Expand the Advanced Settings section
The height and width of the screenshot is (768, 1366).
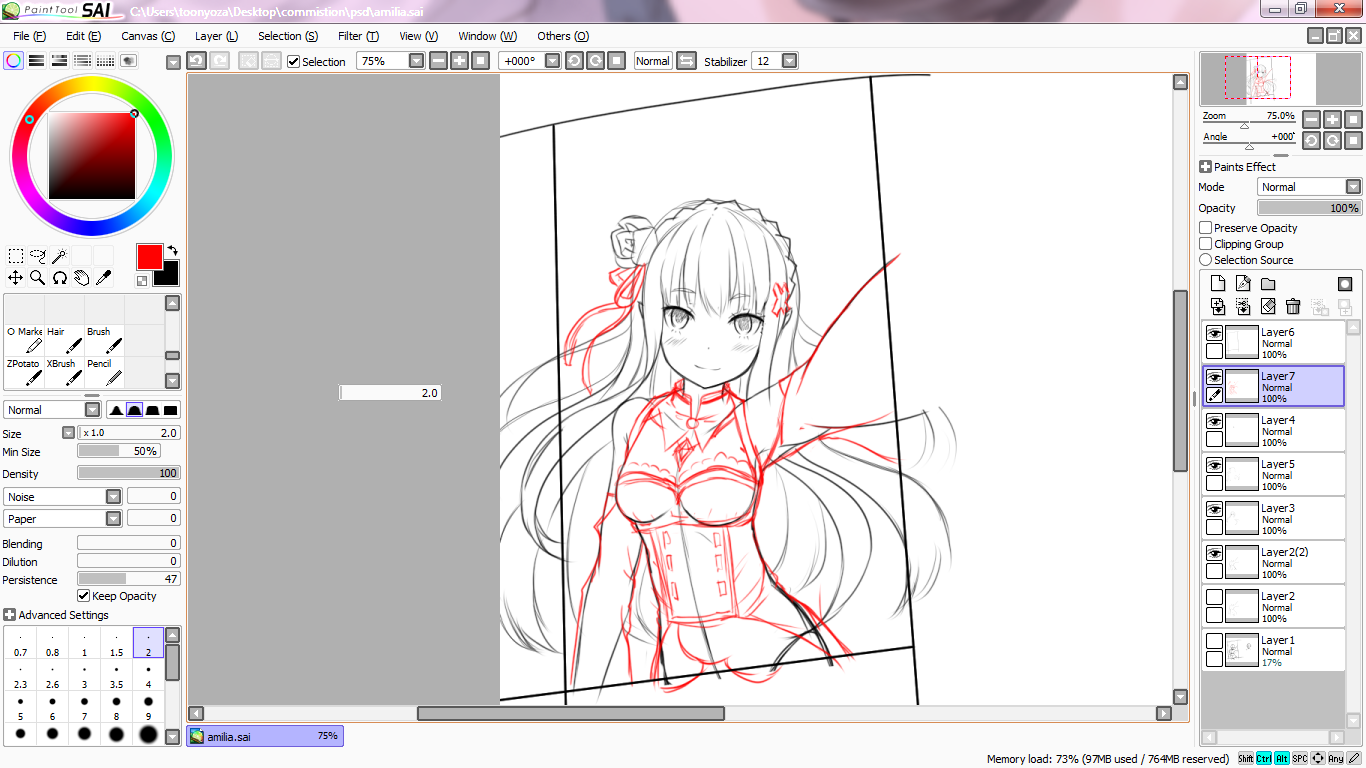coord(10,615)
